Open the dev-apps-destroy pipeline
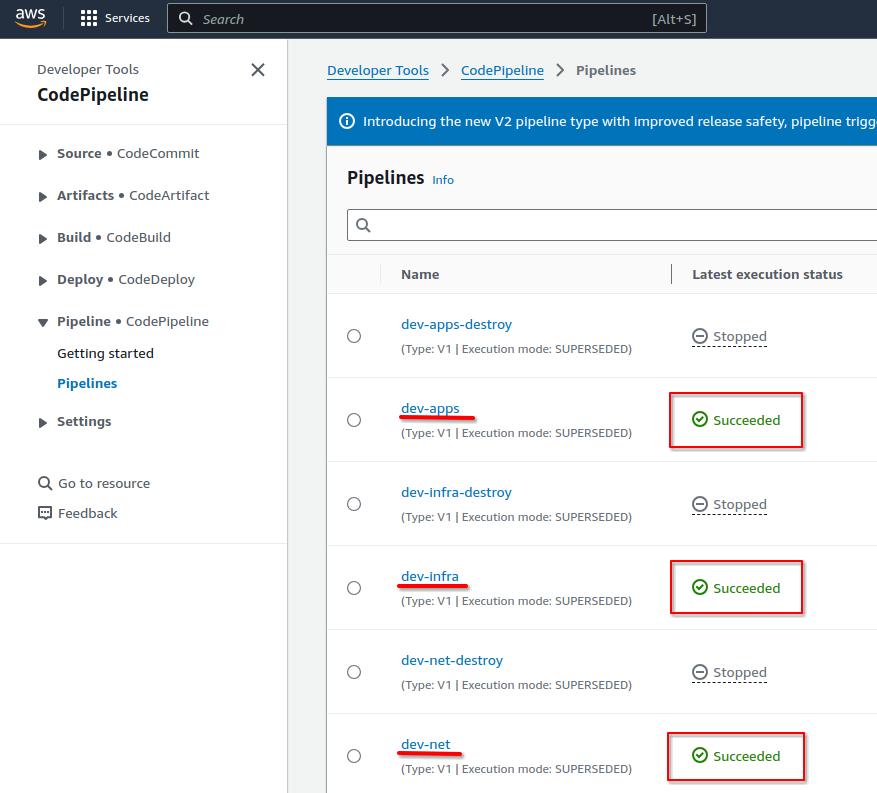This screenshot has width=877, height=793. tap(456, 324)
